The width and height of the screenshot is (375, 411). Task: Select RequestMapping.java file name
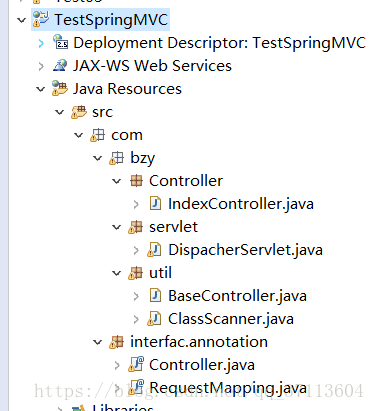point(228,388)
